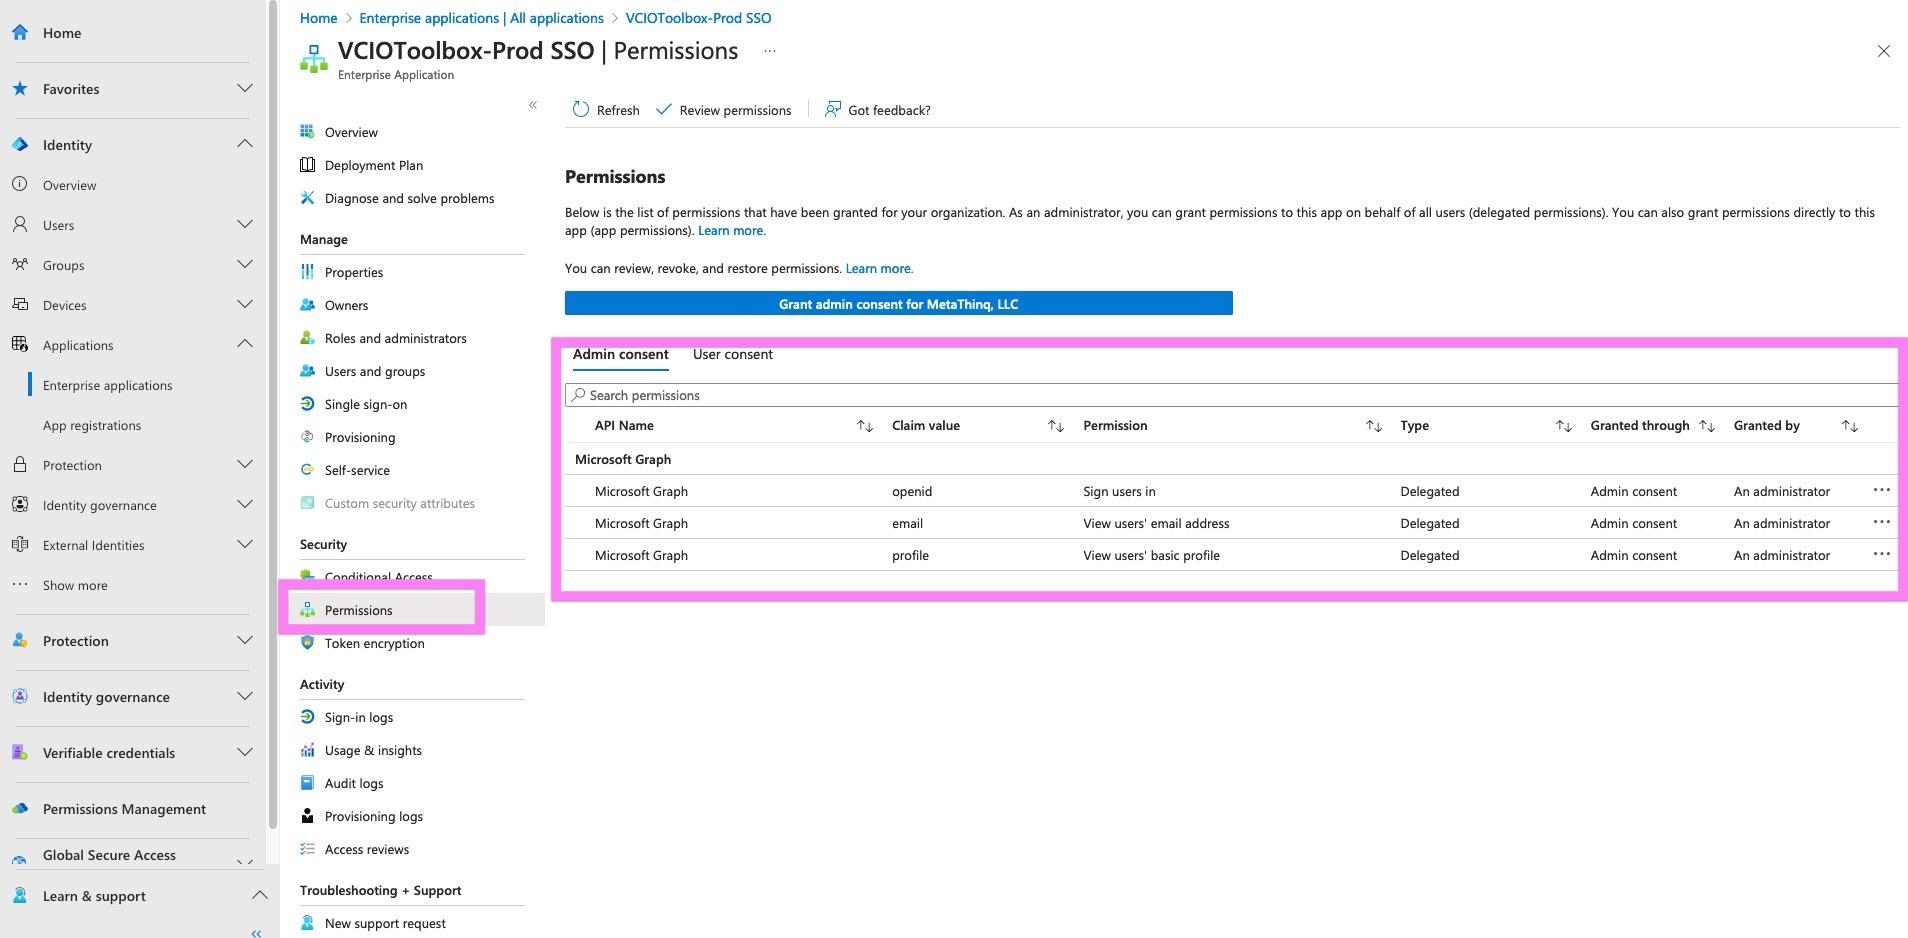Click the left navigation vertical scrollbar

pos(273,415)
